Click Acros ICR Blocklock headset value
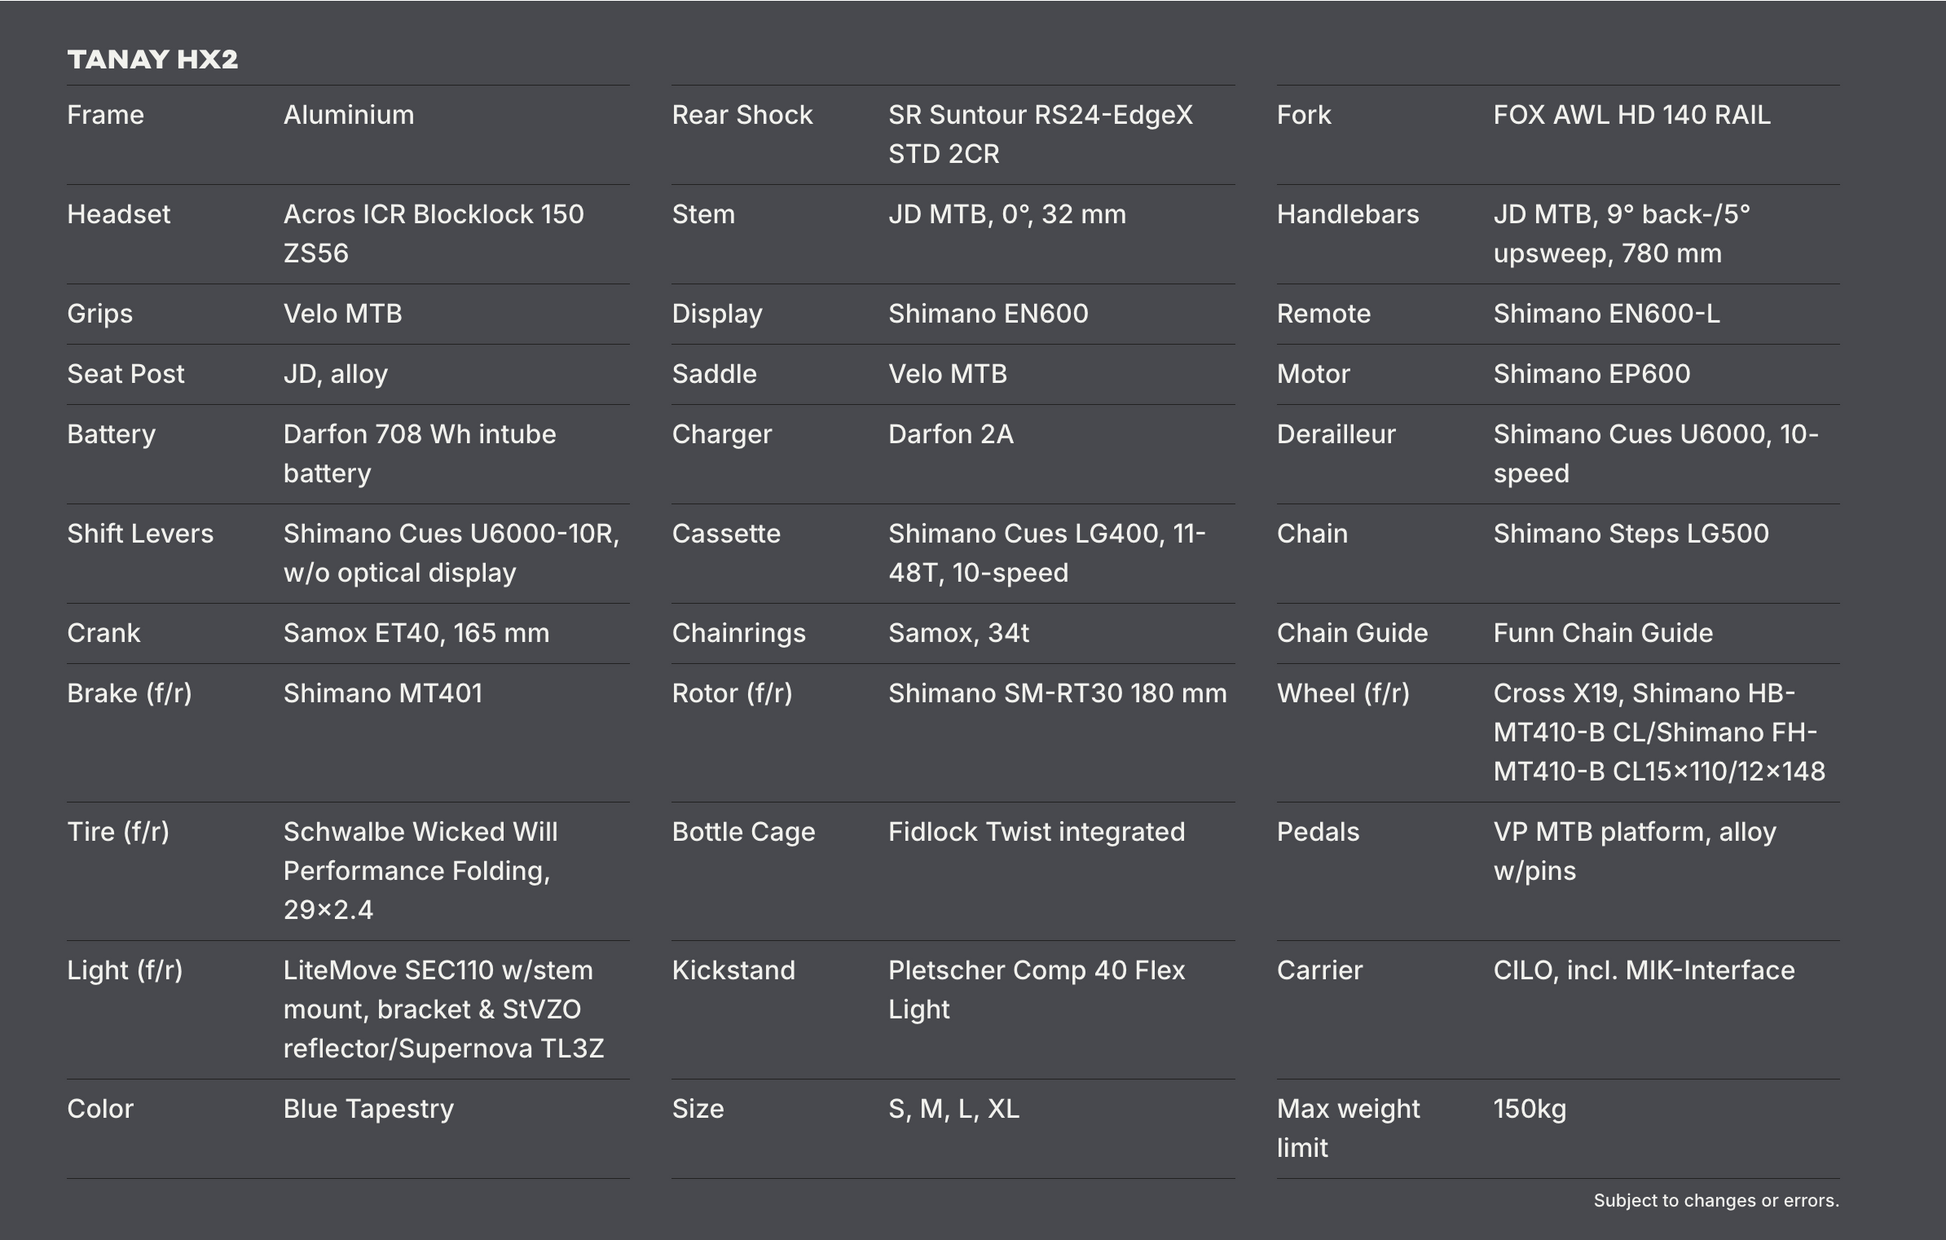This screenshot has height=1240, width=1946. pos(433,233)
